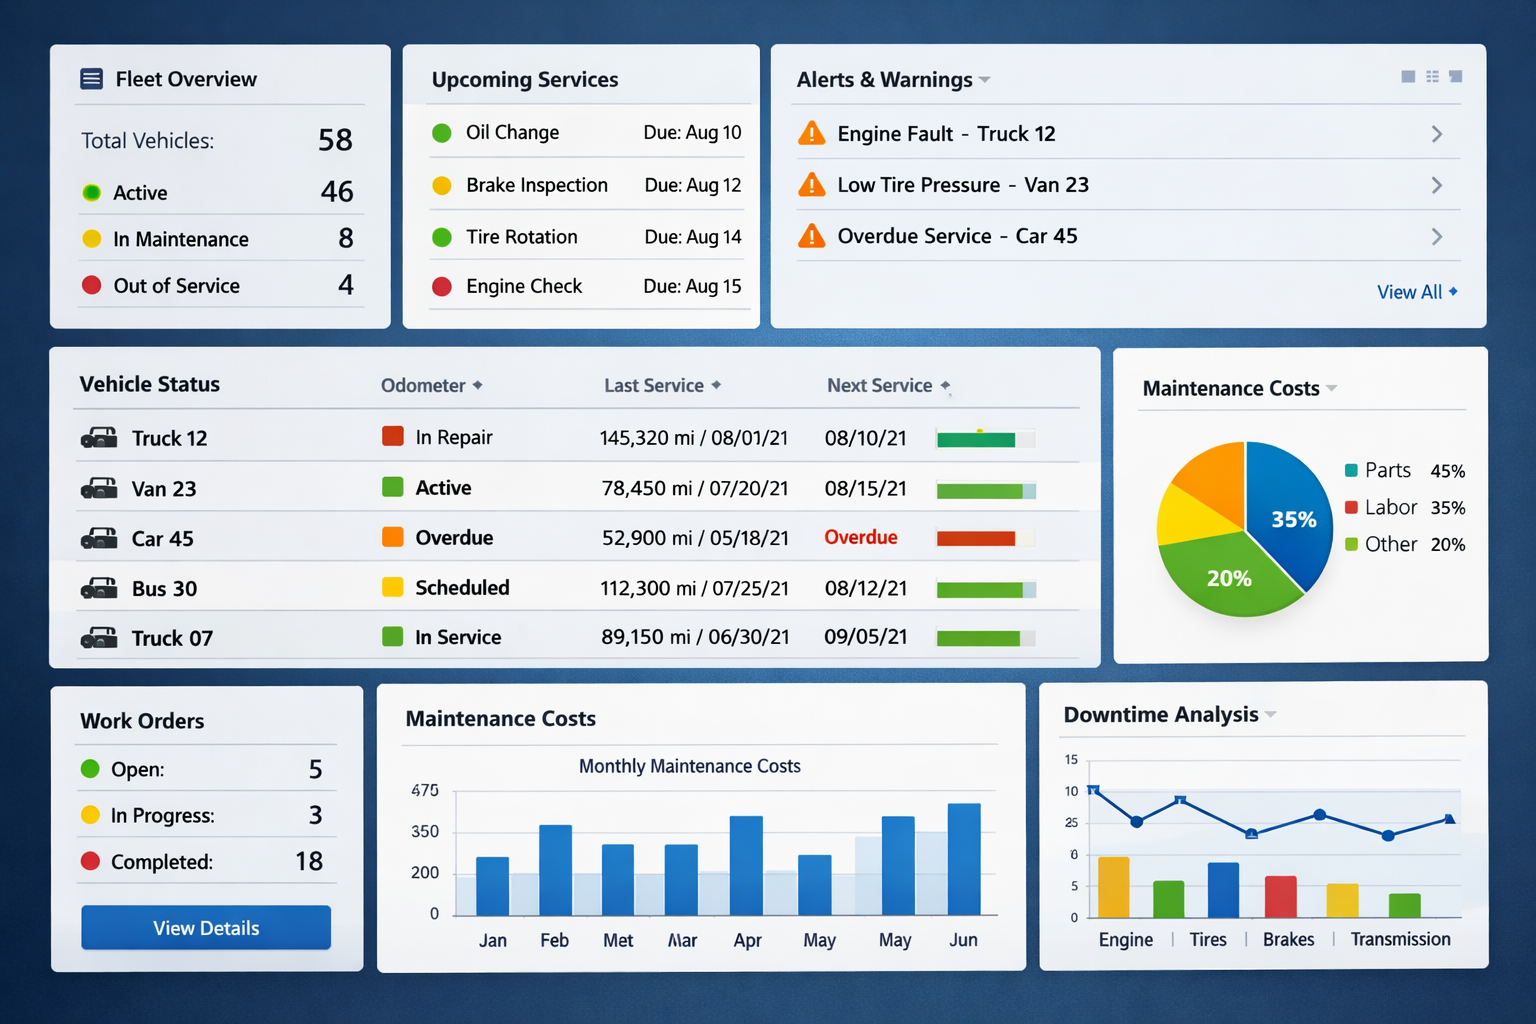The image size is (1536, 1024).
Task: Click the Low Tire Pressure warning icon
Action: pyautogui.click(x=811, y=185)
